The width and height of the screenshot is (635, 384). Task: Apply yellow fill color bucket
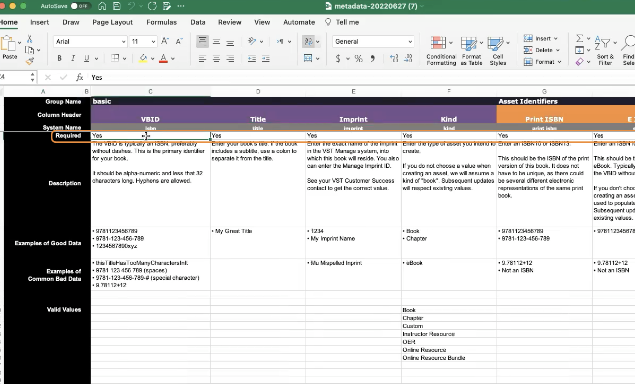pos(143,58)
